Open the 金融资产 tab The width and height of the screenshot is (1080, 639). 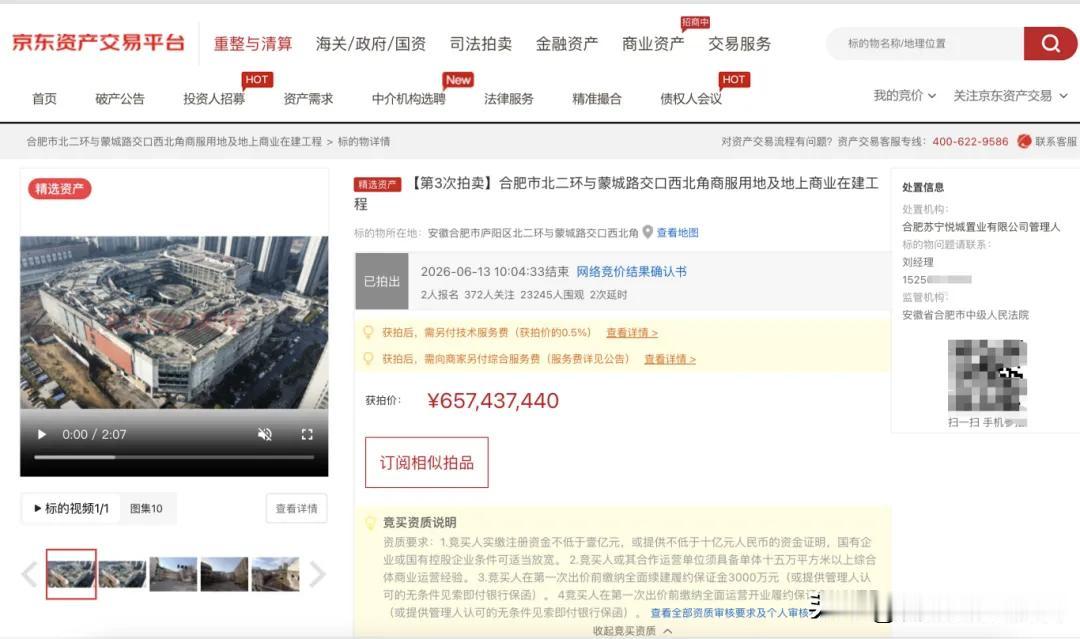(567, 44)
